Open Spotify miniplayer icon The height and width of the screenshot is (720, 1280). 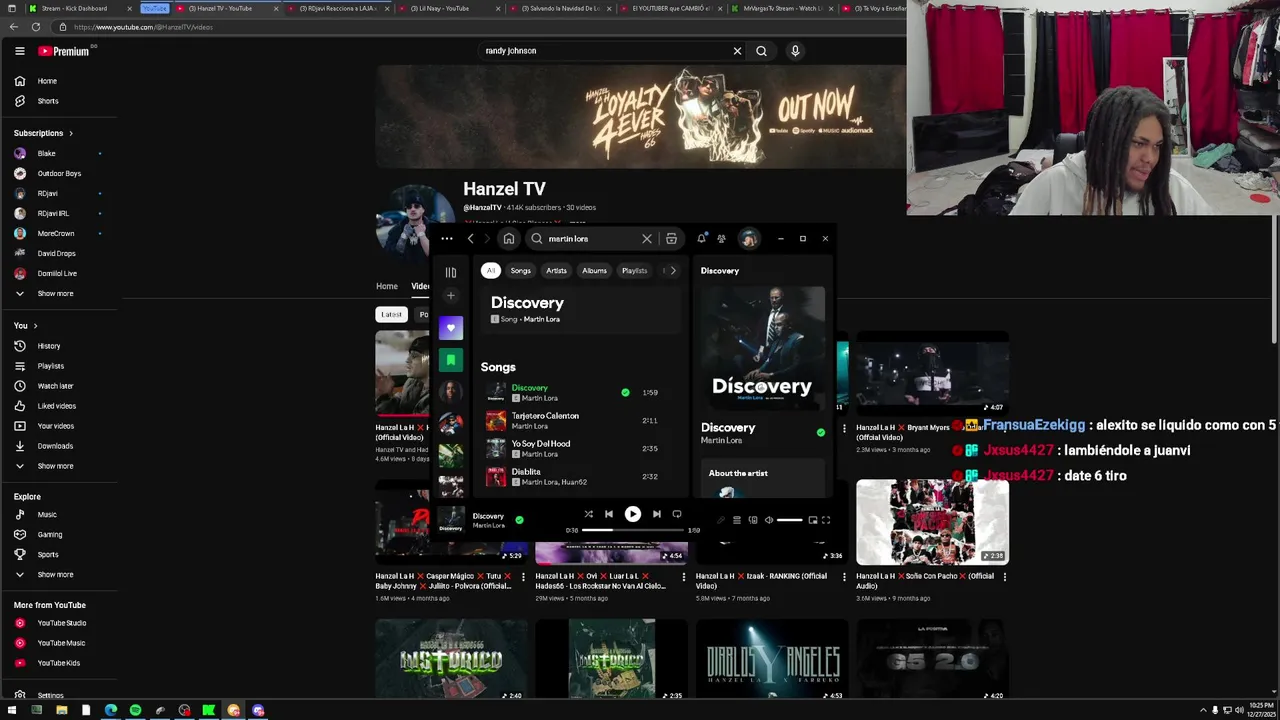click(x=813, y=520)
